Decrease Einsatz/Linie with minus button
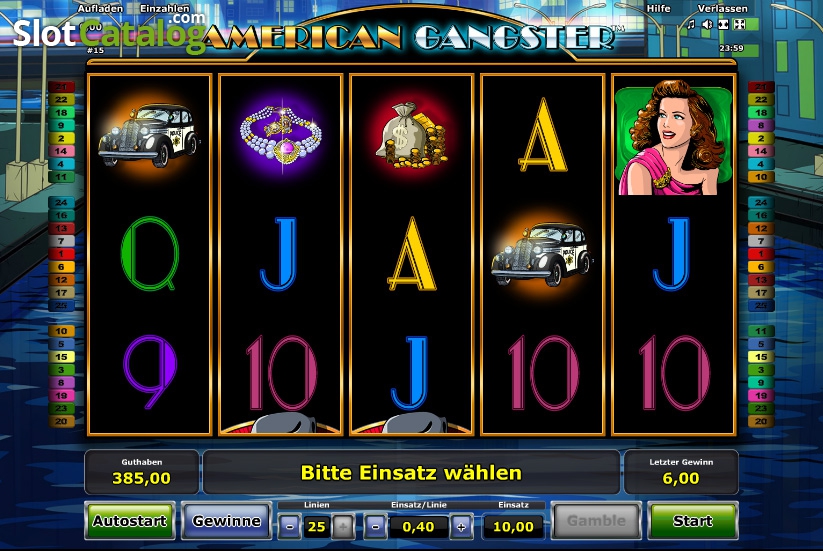 375,526
